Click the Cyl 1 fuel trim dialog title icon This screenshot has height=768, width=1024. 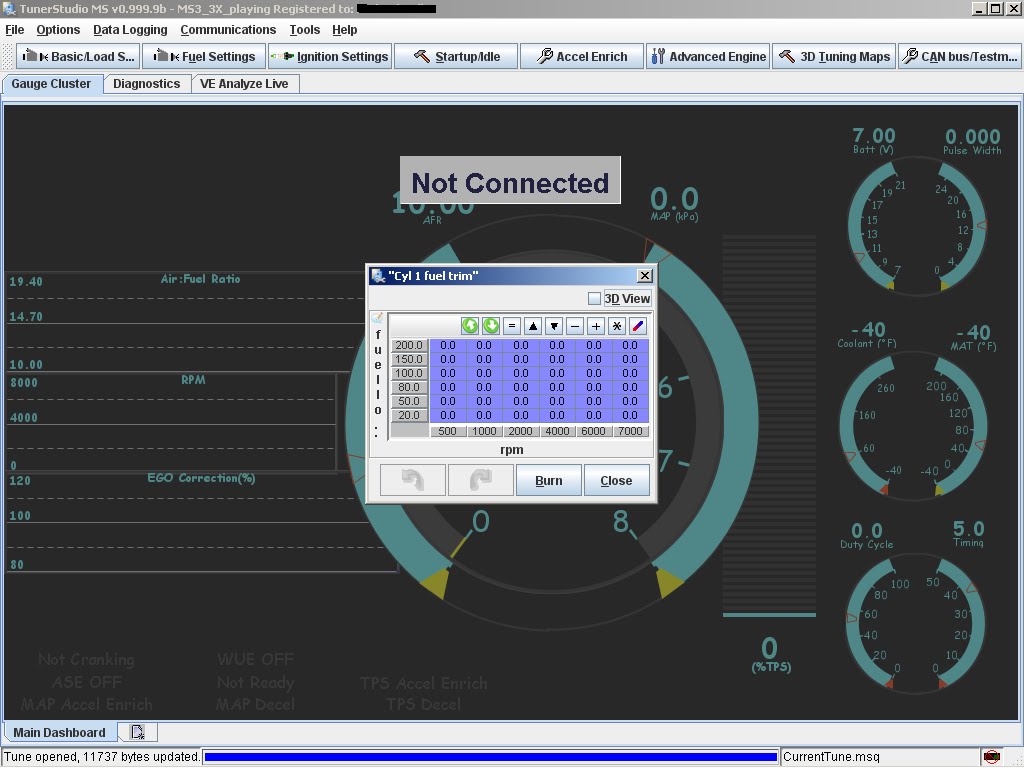[377, 276]
